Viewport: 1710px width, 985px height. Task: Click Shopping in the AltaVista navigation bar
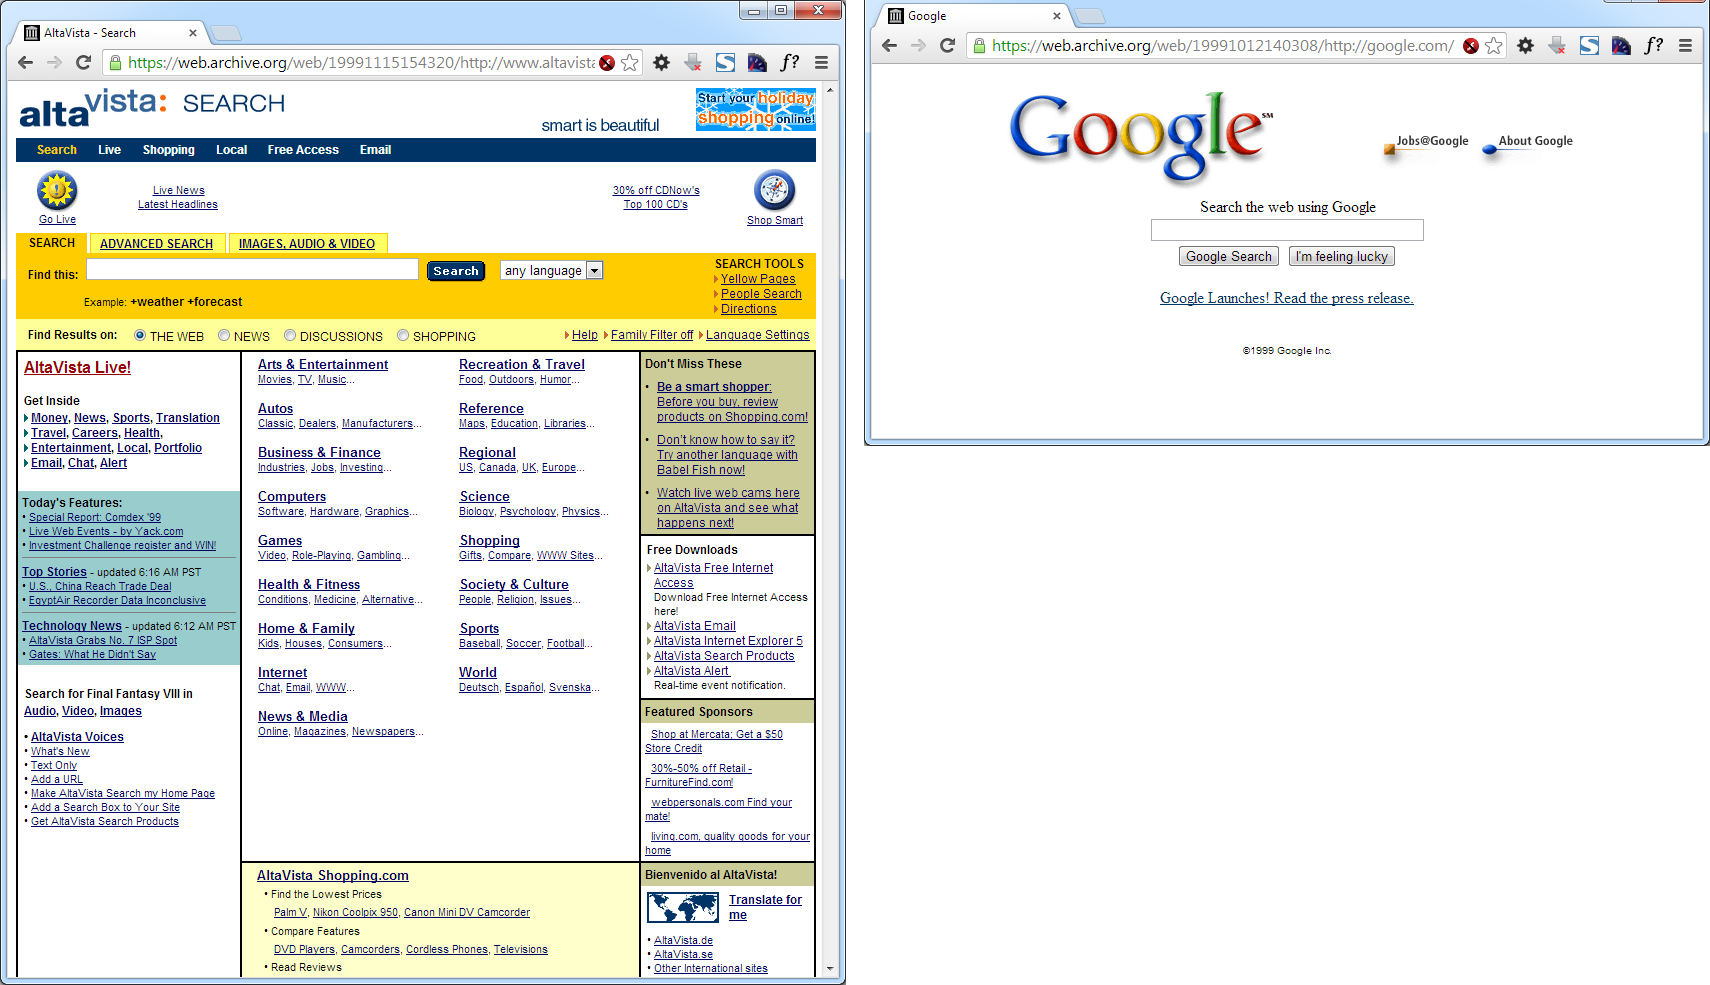[x=168, y=150]
